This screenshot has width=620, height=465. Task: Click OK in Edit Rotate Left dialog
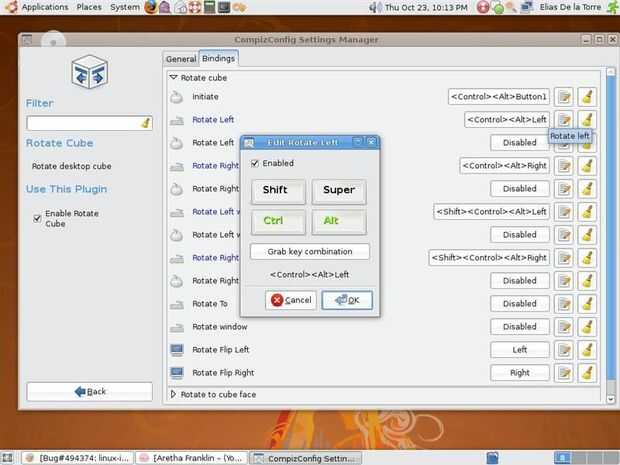347,301
